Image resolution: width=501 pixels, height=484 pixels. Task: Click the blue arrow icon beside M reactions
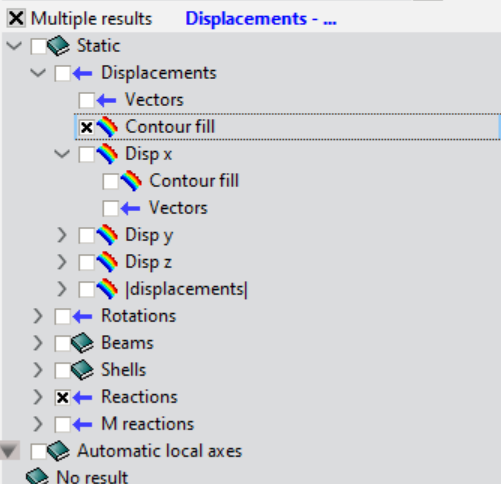(82, 424)
